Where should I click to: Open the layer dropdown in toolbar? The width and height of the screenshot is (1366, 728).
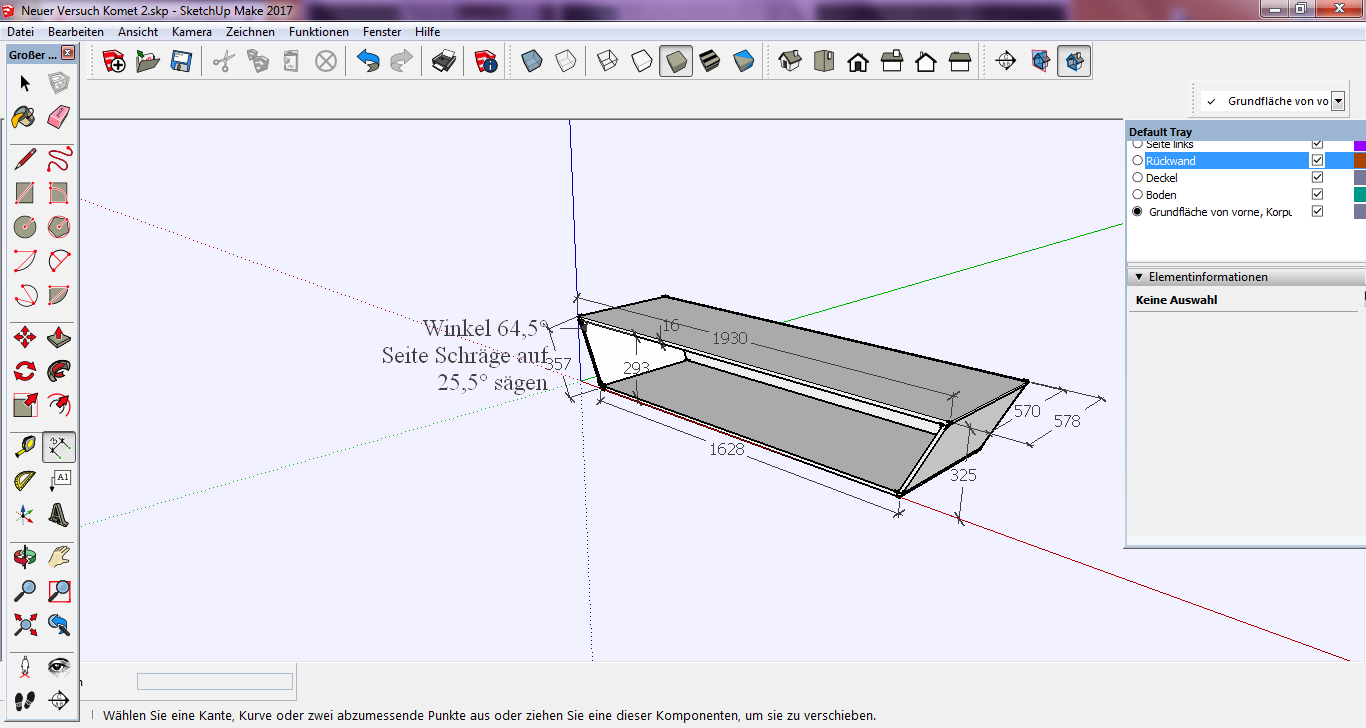pyautogui.click(x=1338, y=101)
